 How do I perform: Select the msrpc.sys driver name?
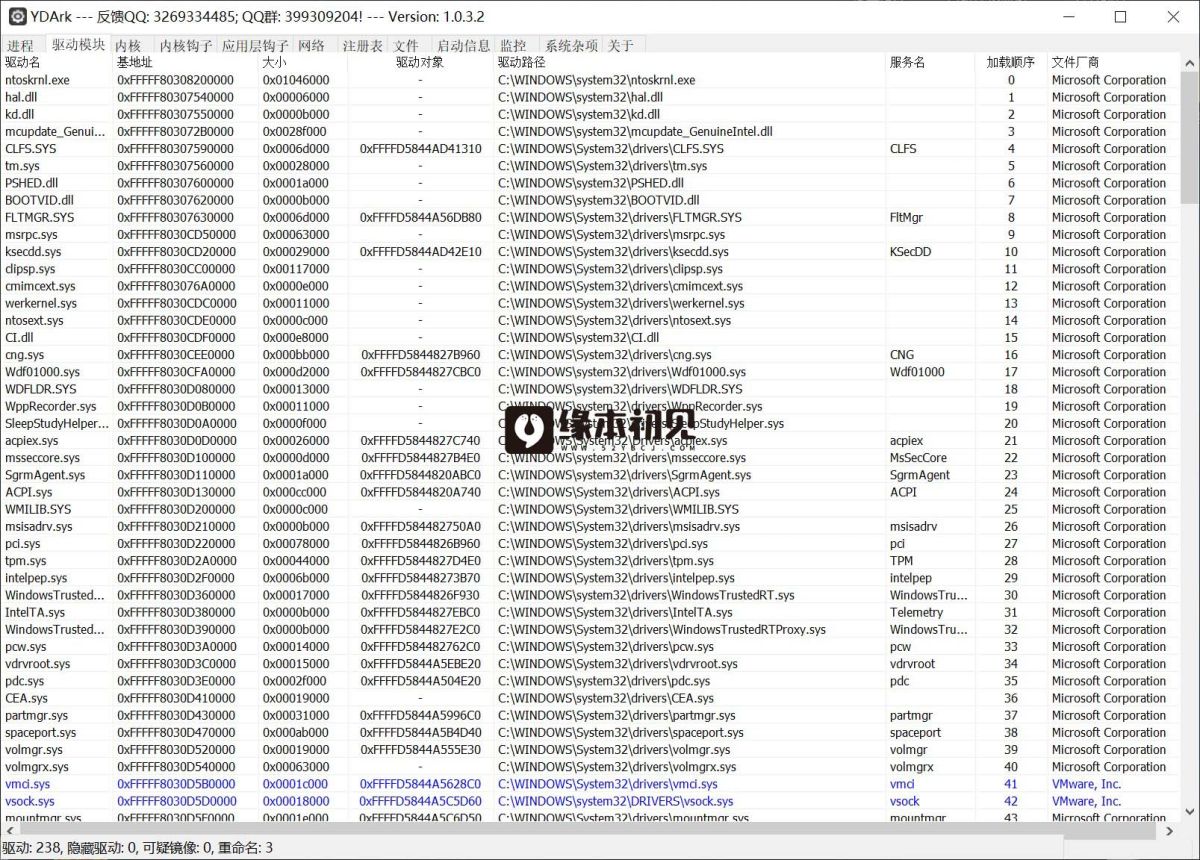[x=31, y=235]
